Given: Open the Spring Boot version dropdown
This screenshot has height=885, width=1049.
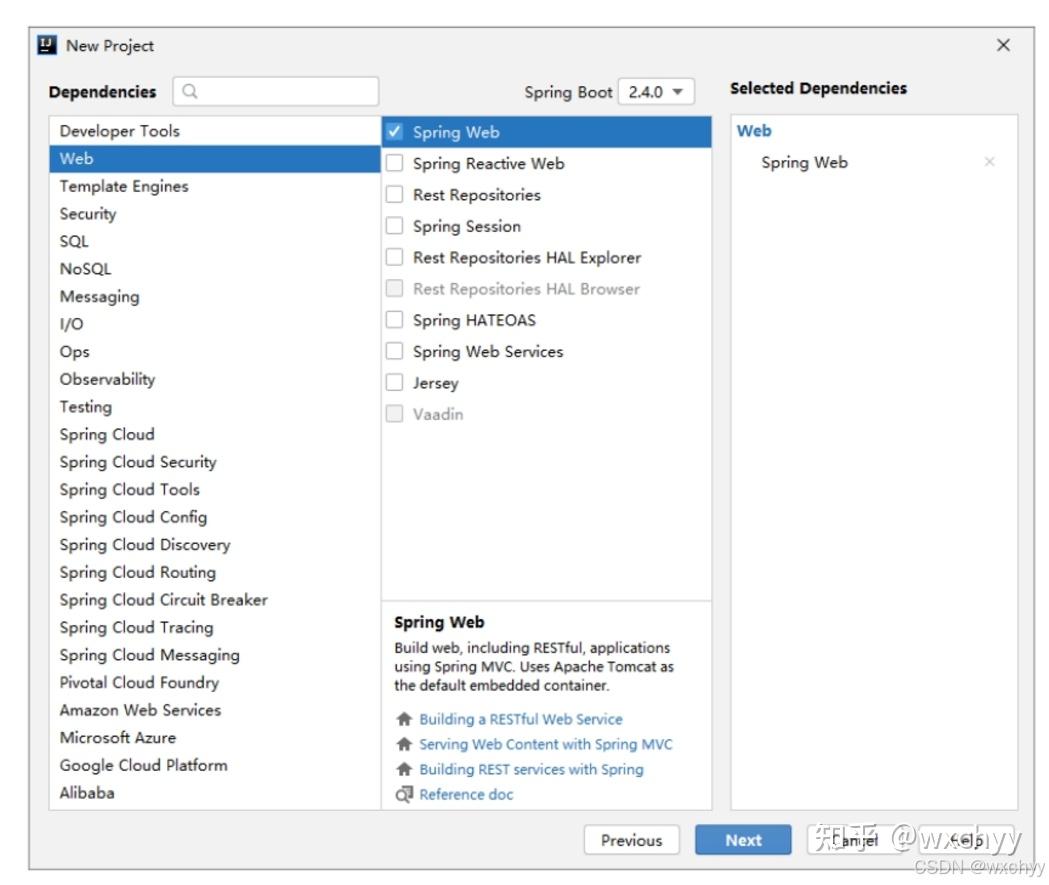Looking at the screenshot, I should click(656, 92).
